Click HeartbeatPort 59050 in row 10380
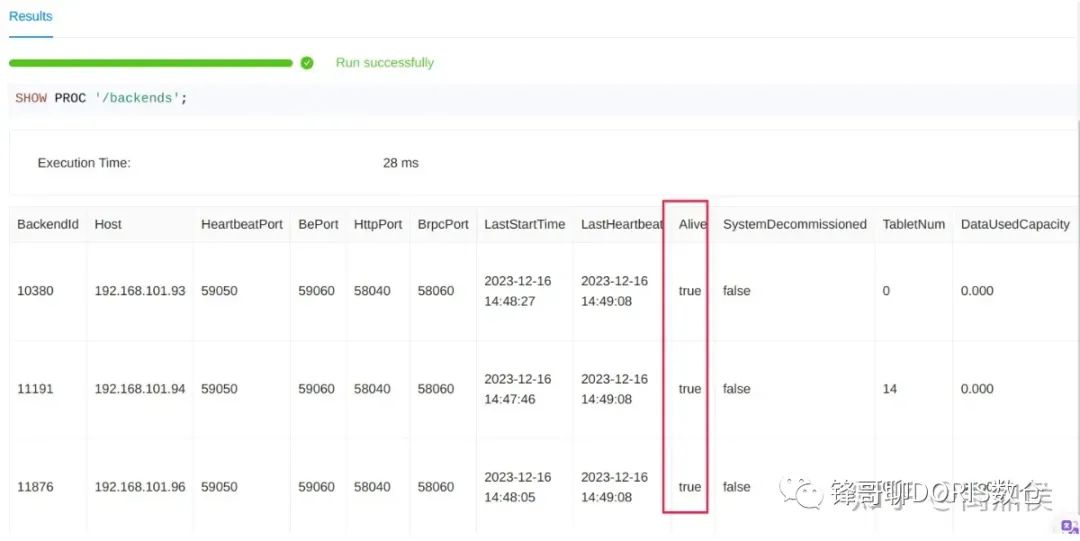Screen dimensions: 1080x541 (219, 291)
